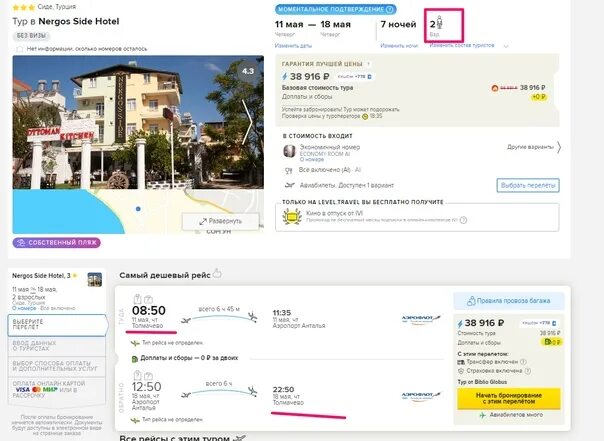
Task: Click the meal icon next to 'Все включено (AI)'
Action: pos(289,170)
